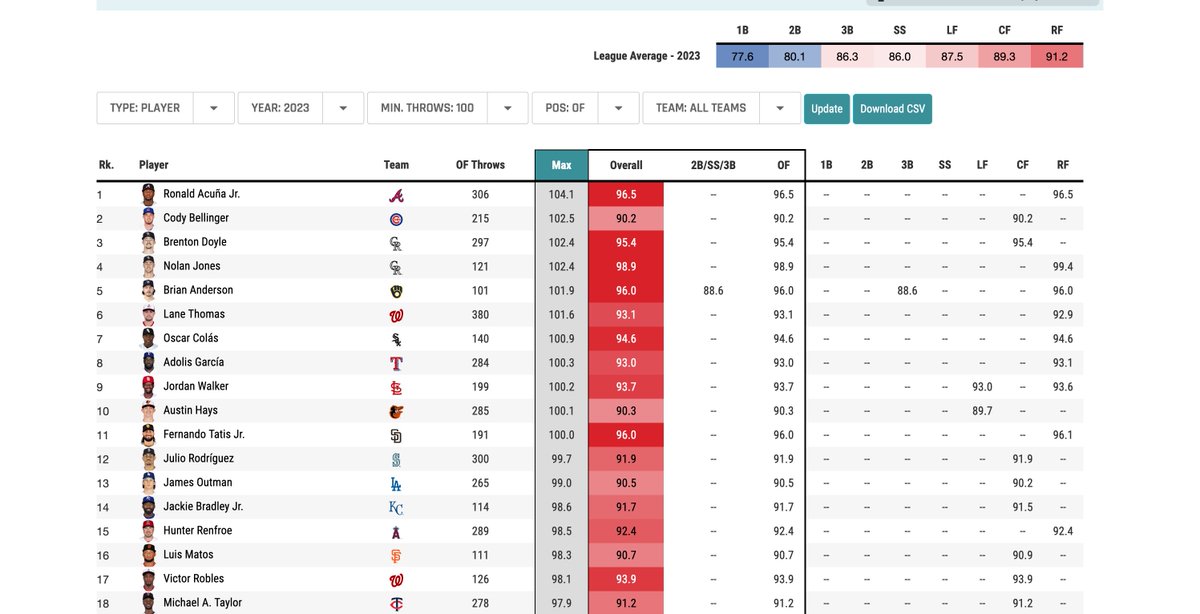The image size is (1200, 614).
Task: Click the Dodgers logo for James Outman
Action: (x=396, y=483)
